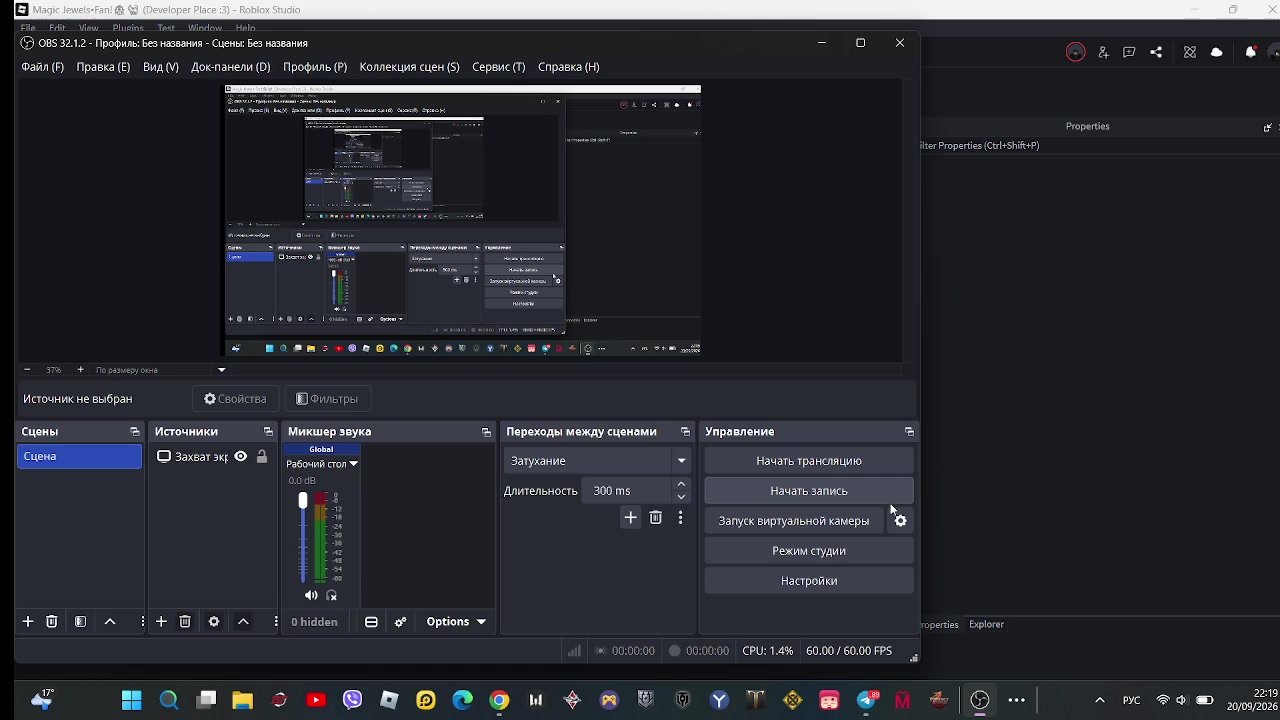Remove the transition with the trash icon
Screen dimensions: 1280x720
point(656,517)
